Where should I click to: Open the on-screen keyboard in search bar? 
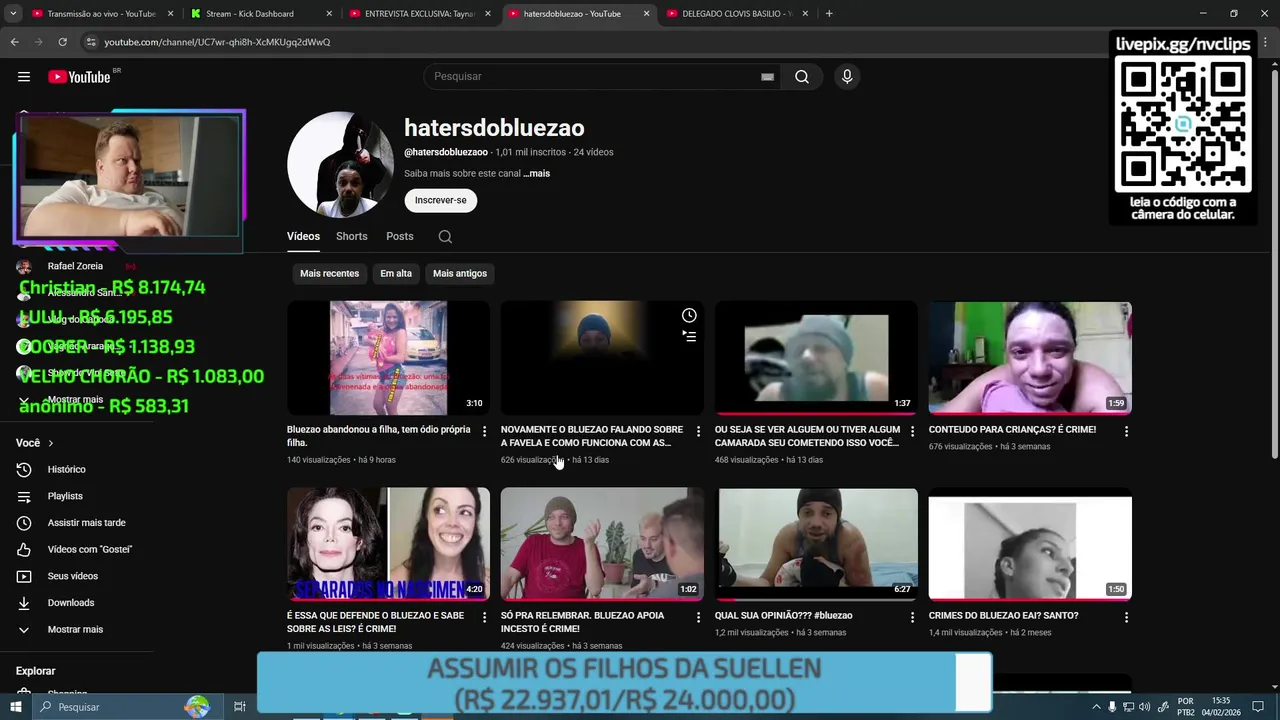point(767,77)
